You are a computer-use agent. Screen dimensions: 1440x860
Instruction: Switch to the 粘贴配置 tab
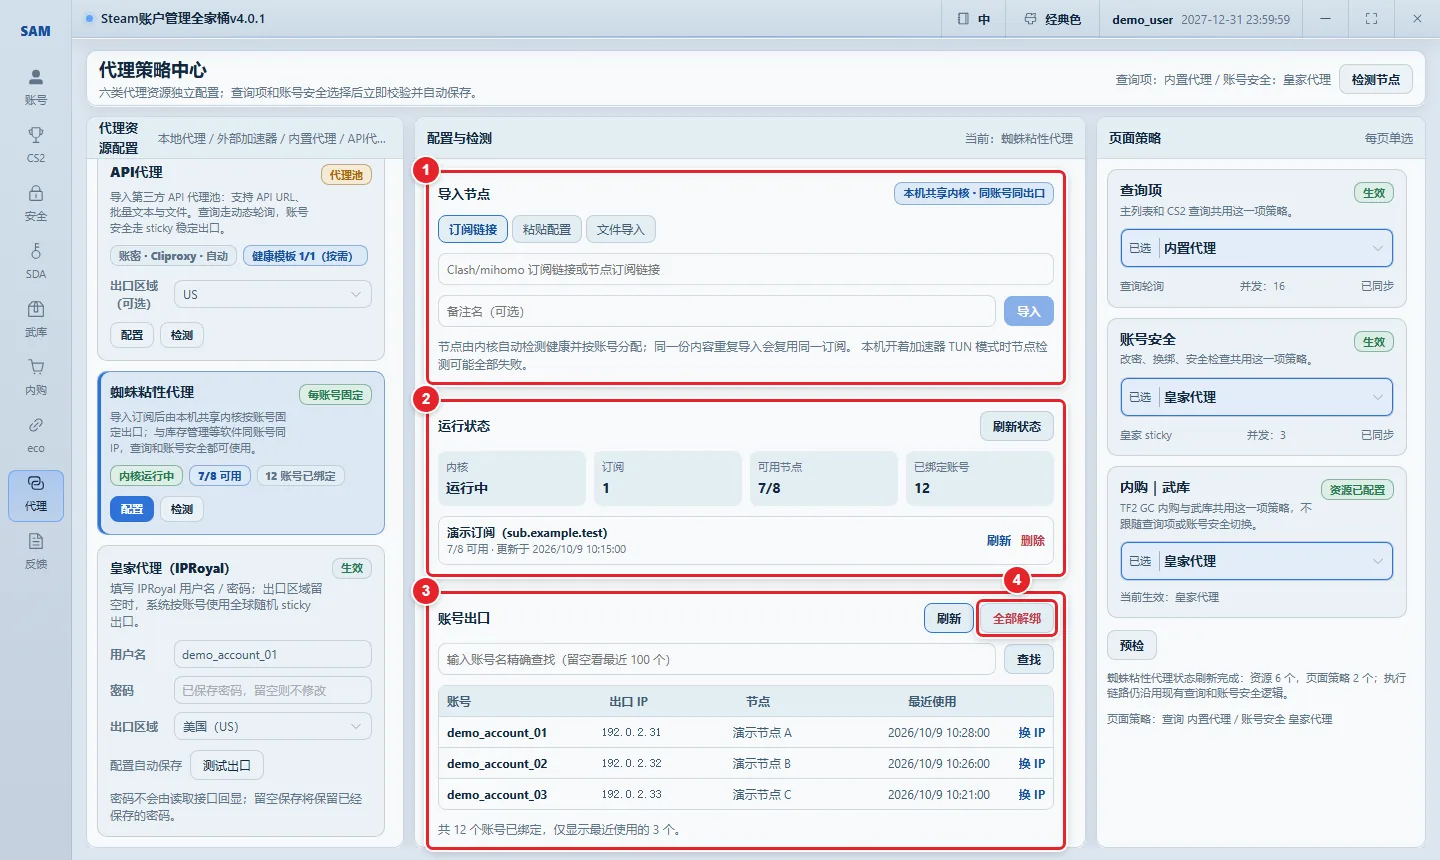547,229
